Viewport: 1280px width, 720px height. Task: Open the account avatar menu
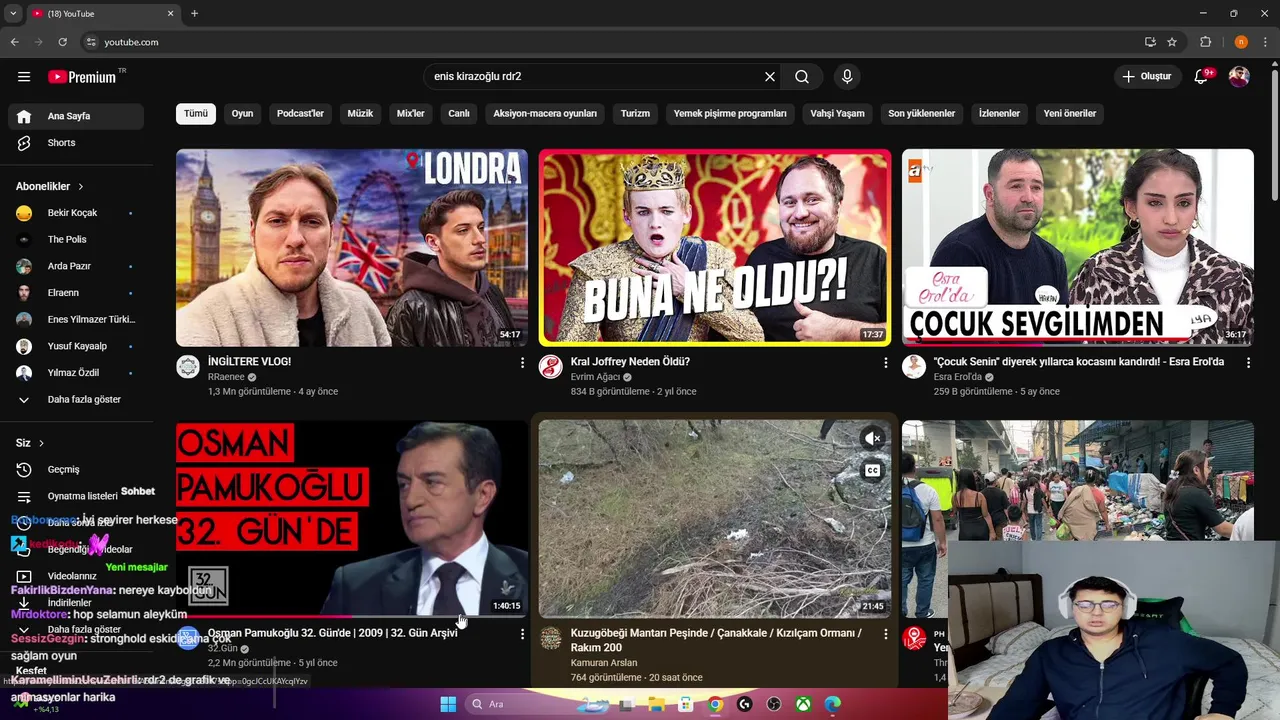[1239, 77]
